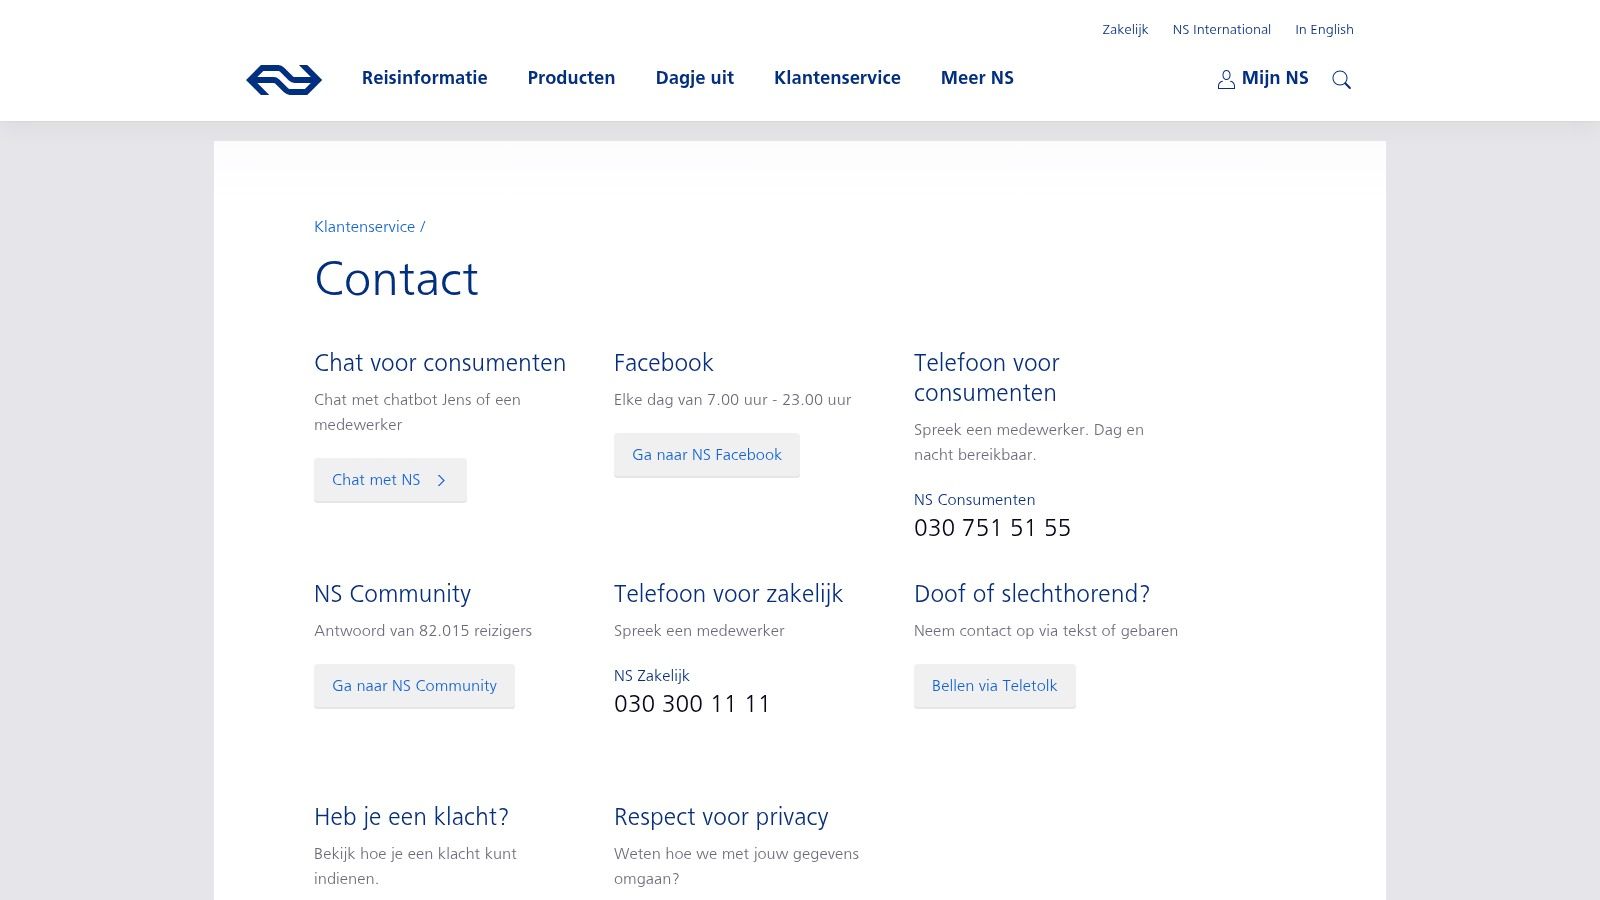Switch language via In English link
Screen dimensions: 1600x900
[x=1324, y=30]
